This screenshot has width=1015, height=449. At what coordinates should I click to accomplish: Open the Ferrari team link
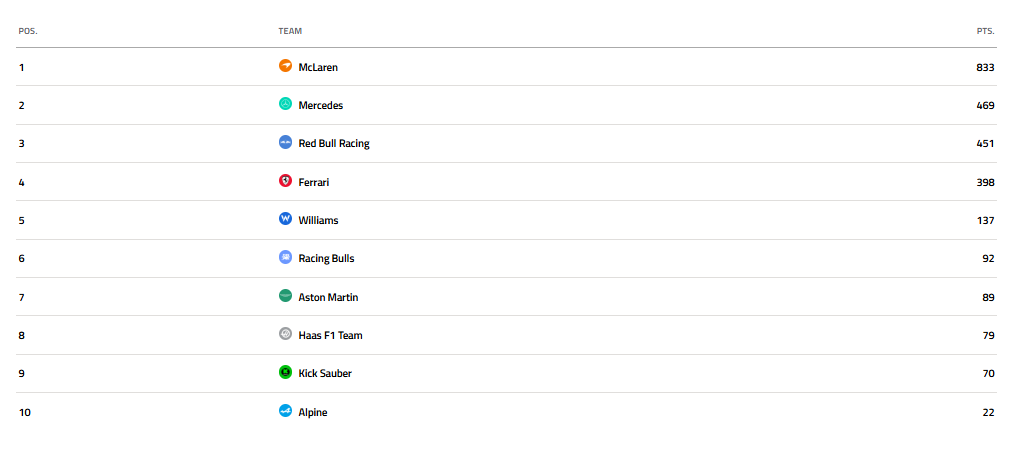(314, 182)
